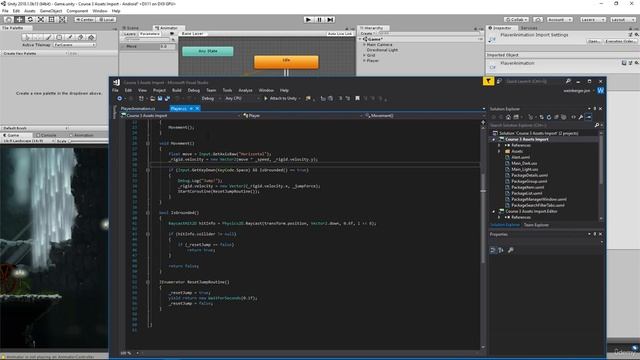Start Unity Play mode
The image size is (640, 360).
tap(309, 19)
